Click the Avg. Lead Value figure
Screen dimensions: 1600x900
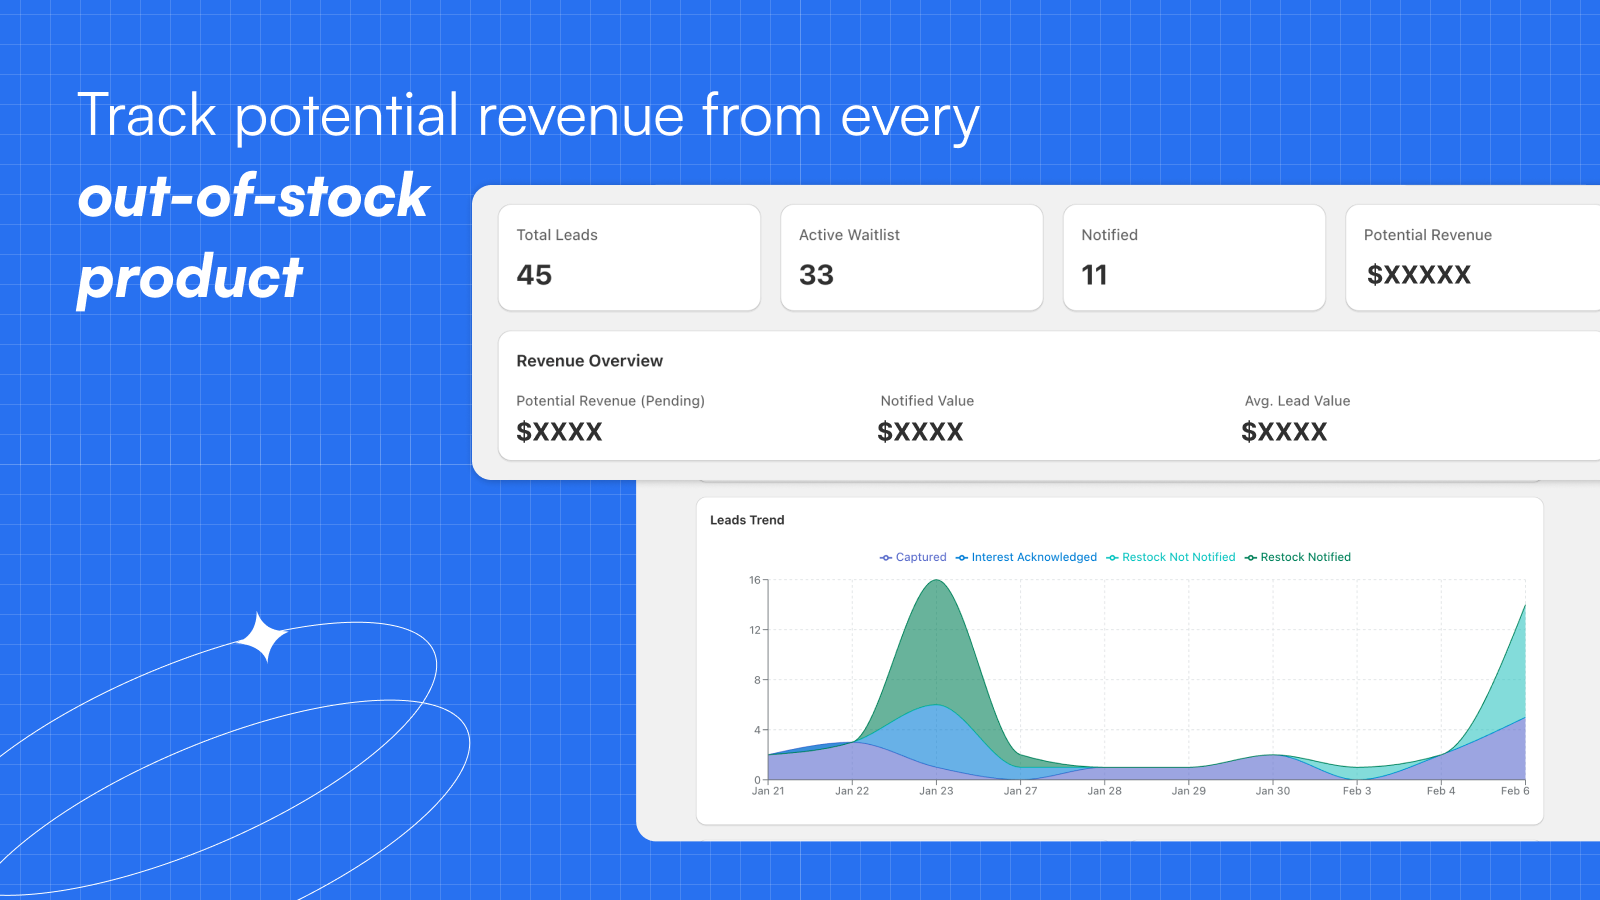click(1284, 431)
